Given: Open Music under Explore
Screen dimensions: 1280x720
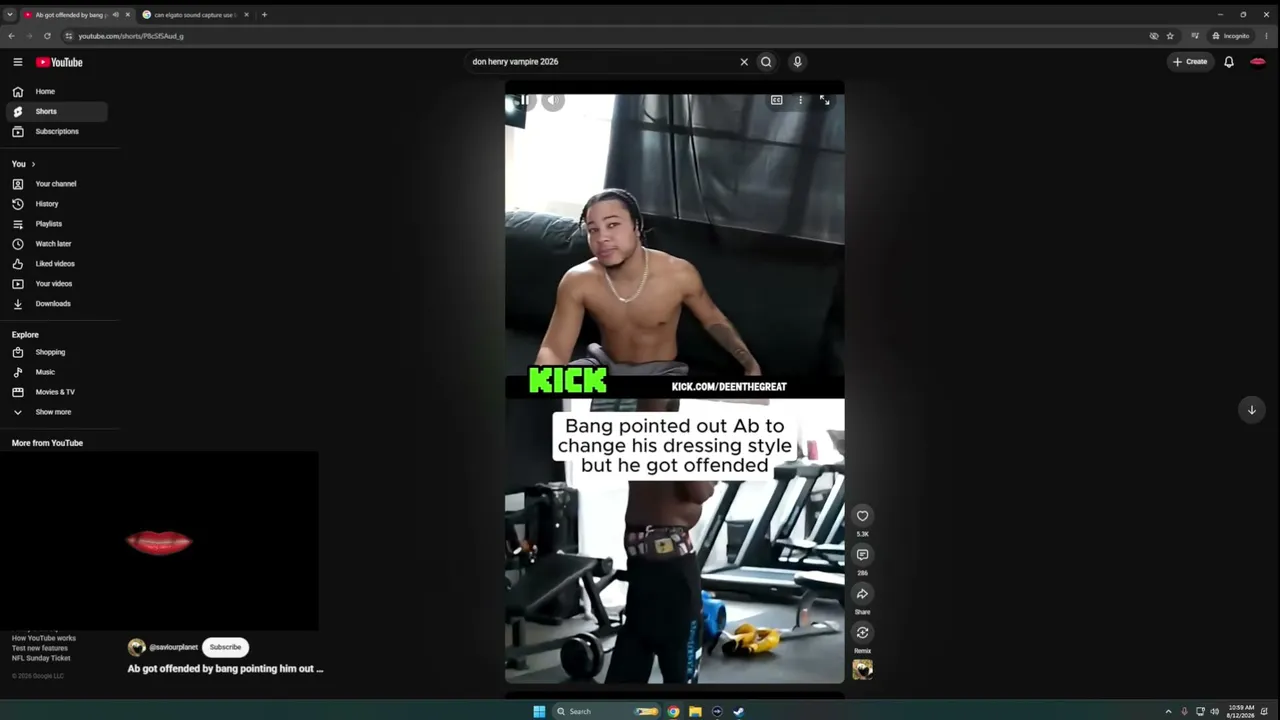Looking at the screenshot, I should tap(56, 372).
